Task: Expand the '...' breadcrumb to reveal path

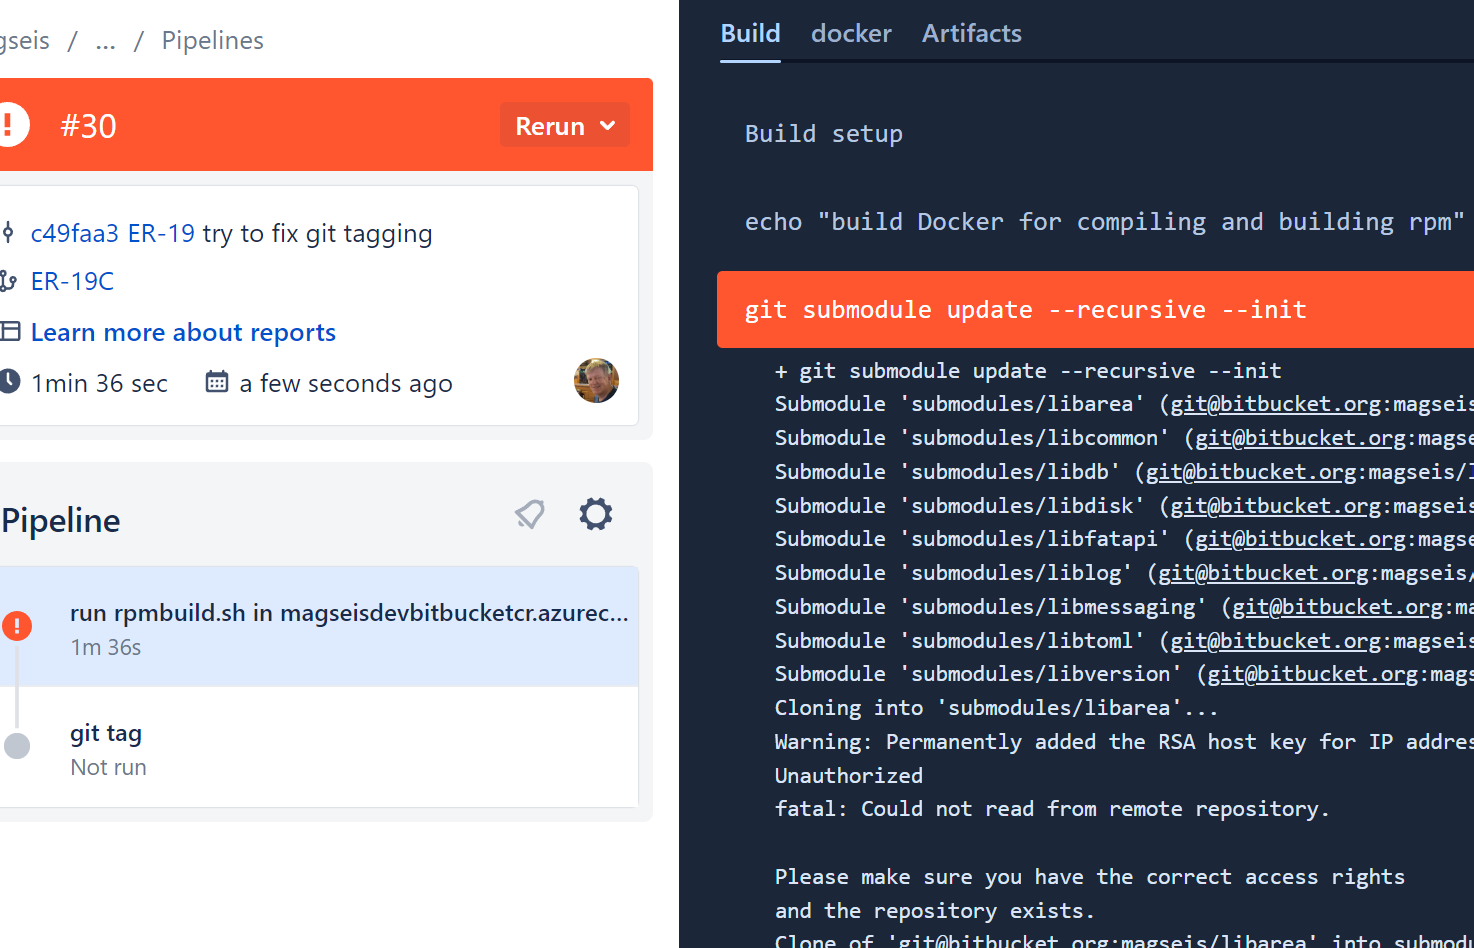Action: (x=105, y=40)
